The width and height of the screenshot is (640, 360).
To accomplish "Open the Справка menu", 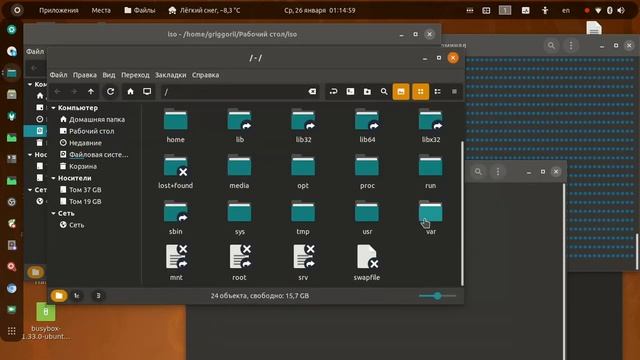I will pyautogui.click(x=206, y=75).
